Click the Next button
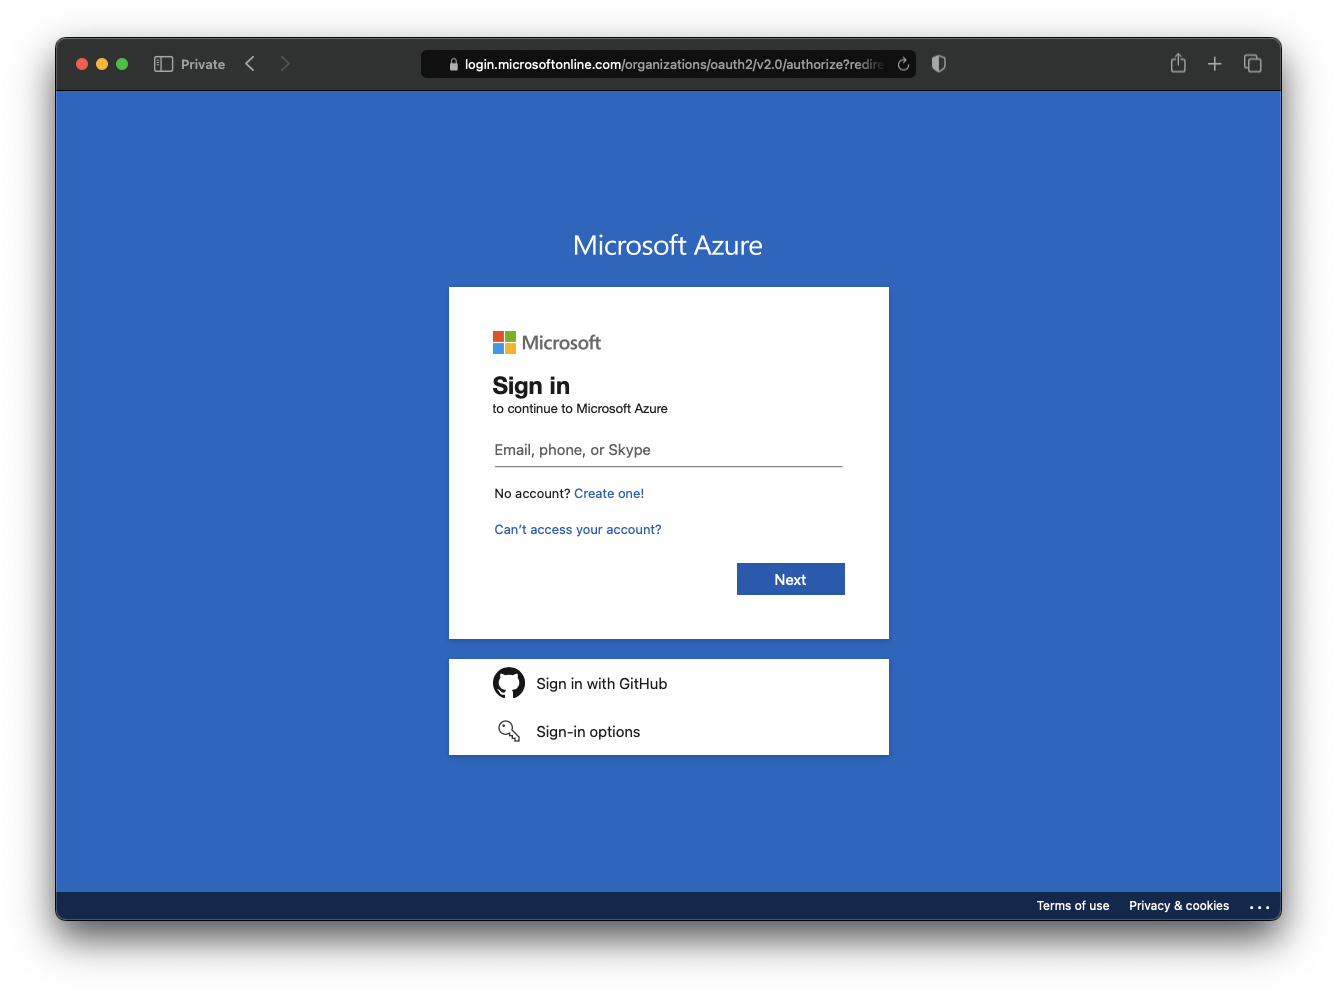Viewport: 1337px width, 994px height. tap(790, 579)
